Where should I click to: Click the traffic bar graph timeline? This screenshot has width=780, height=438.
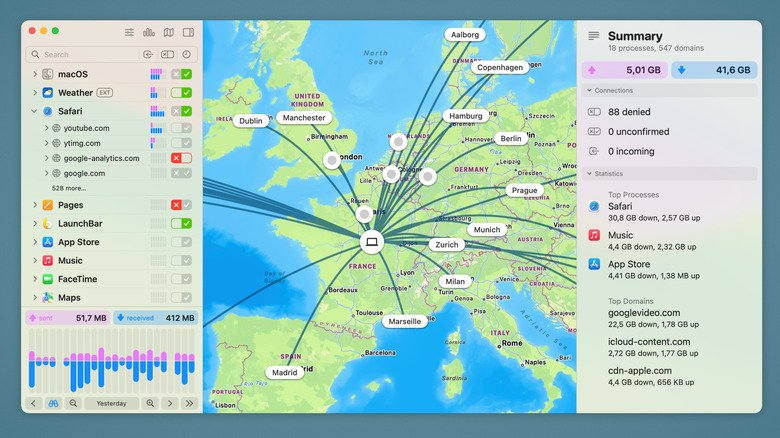tap(111, 362)
